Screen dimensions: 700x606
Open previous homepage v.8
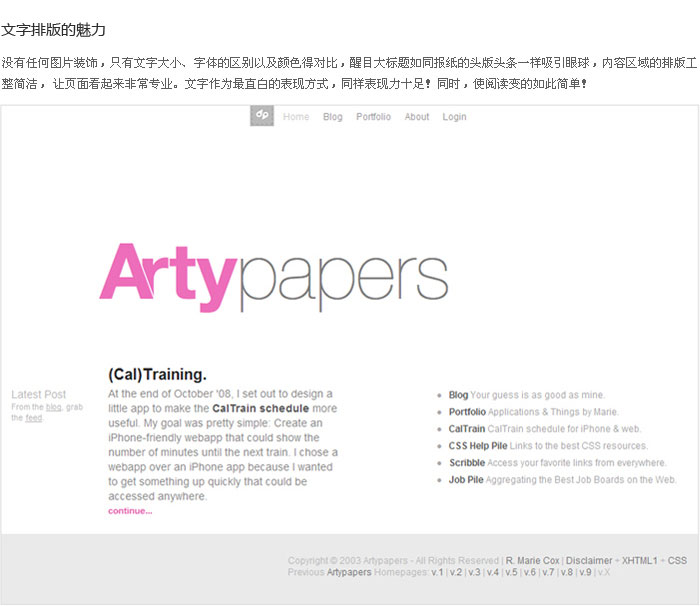(567, 572)
